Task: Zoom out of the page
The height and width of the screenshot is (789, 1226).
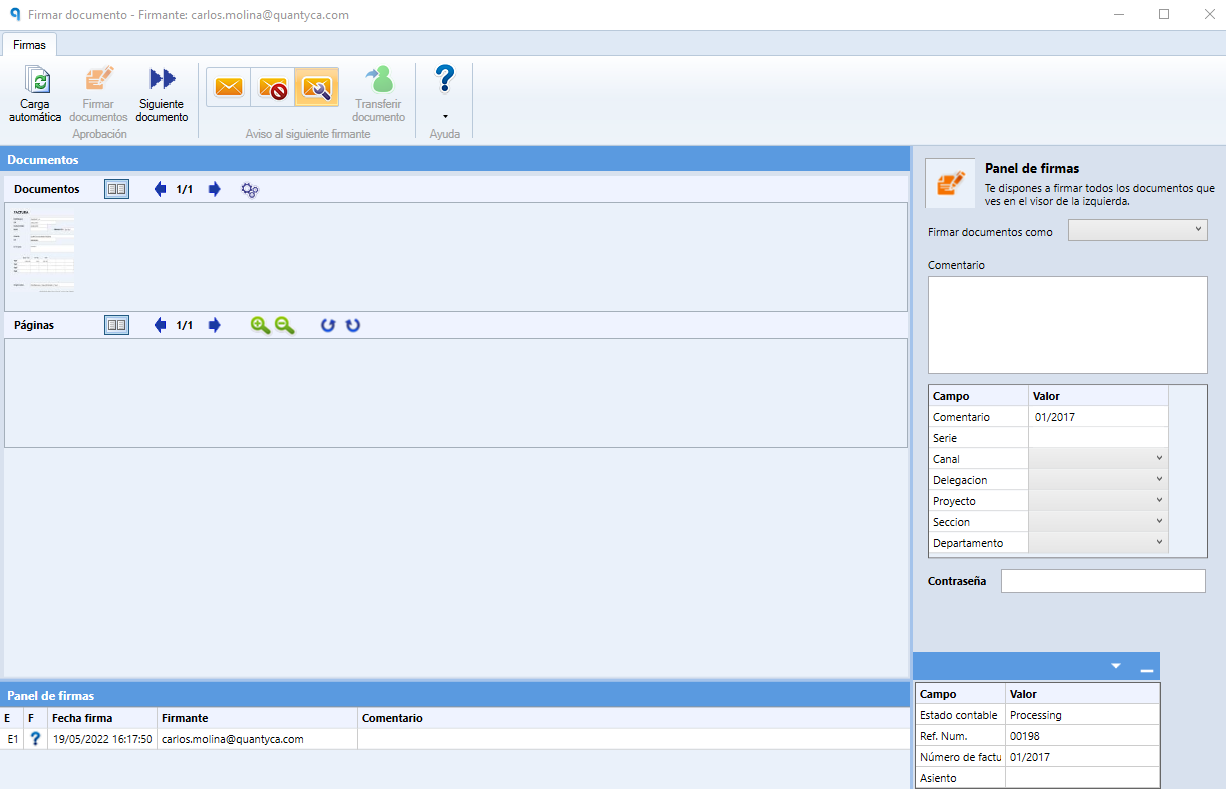Action: coord(285,325)
